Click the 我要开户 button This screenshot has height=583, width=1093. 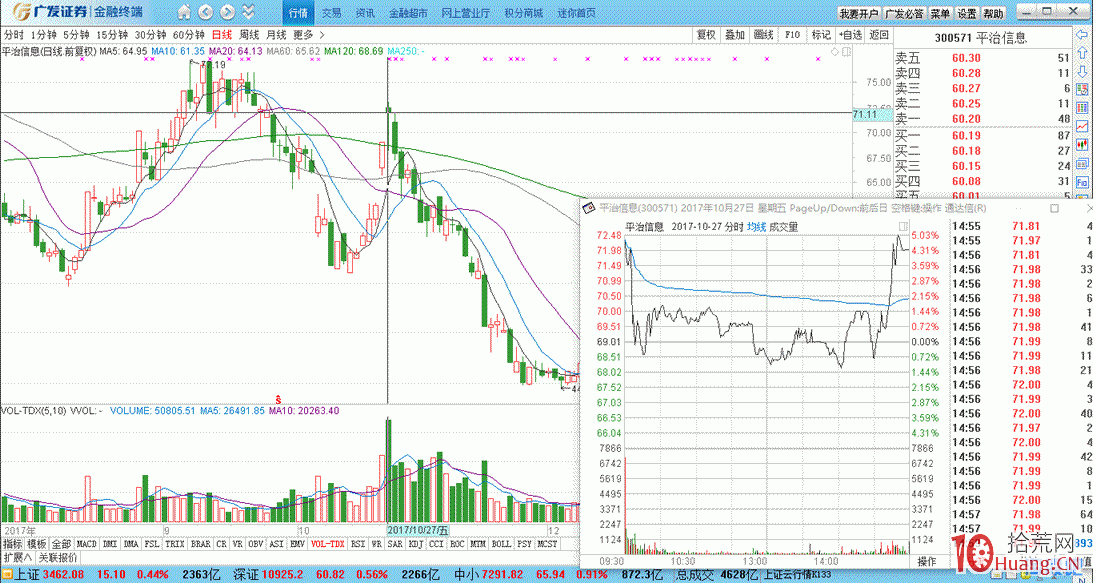pyautogui.click(x=858, y=13)
